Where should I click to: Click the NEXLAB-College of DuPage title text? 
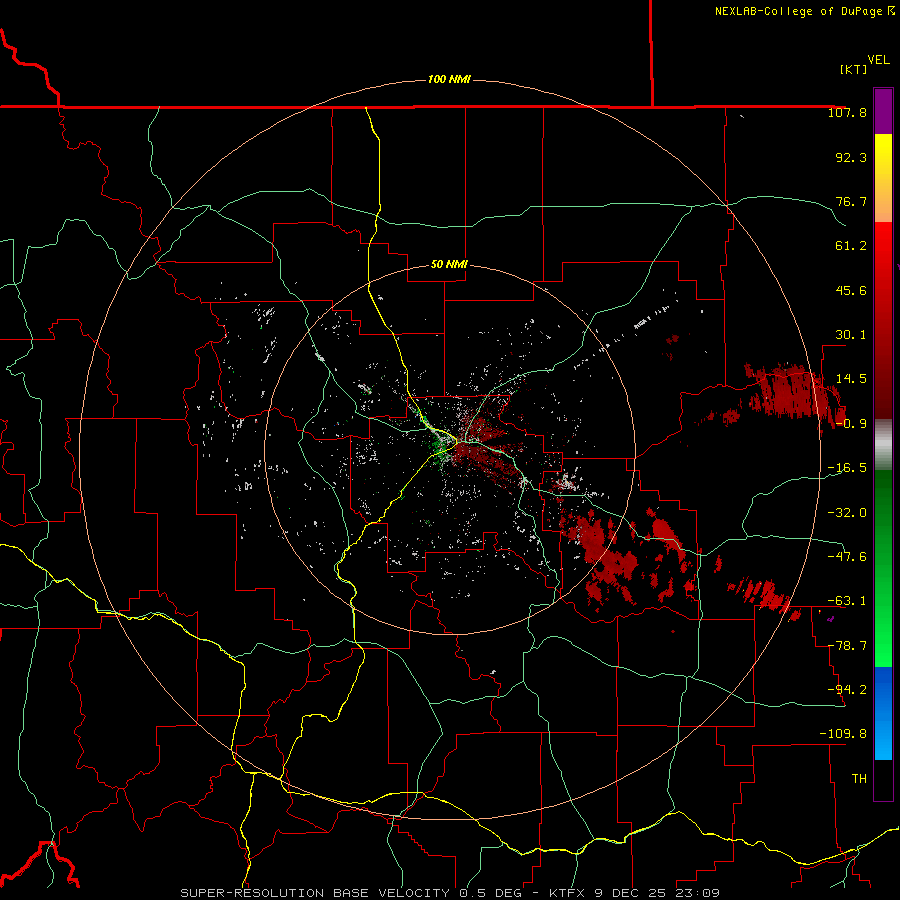coord(804,11)
